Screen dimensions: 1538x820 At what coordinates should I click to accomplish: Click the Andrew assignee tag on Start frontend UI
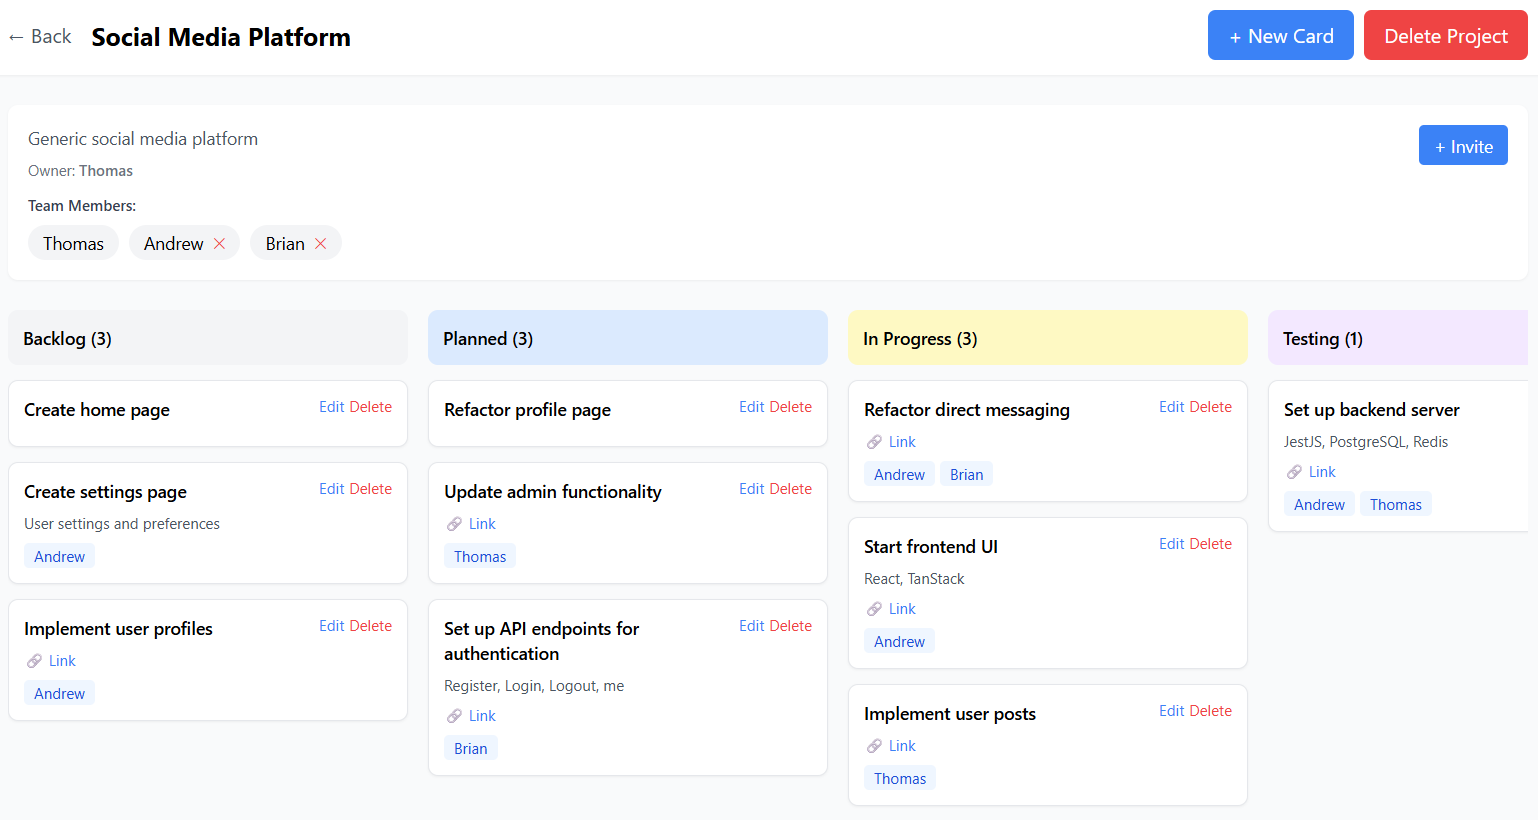click(898, 640)
